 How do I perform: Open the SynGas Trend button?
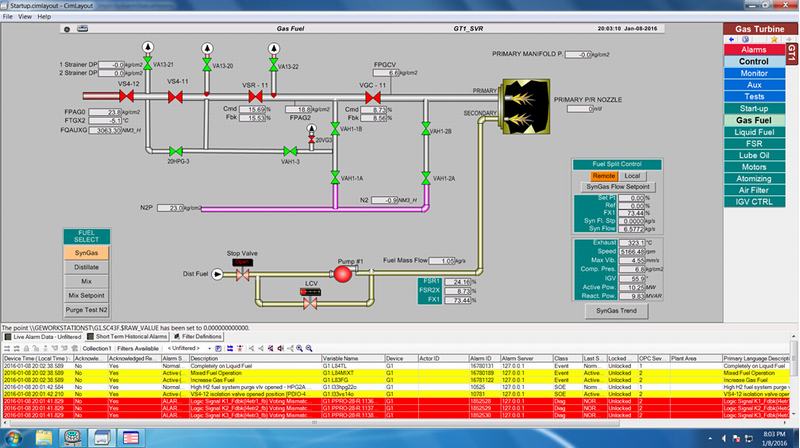tap(616, 310)
